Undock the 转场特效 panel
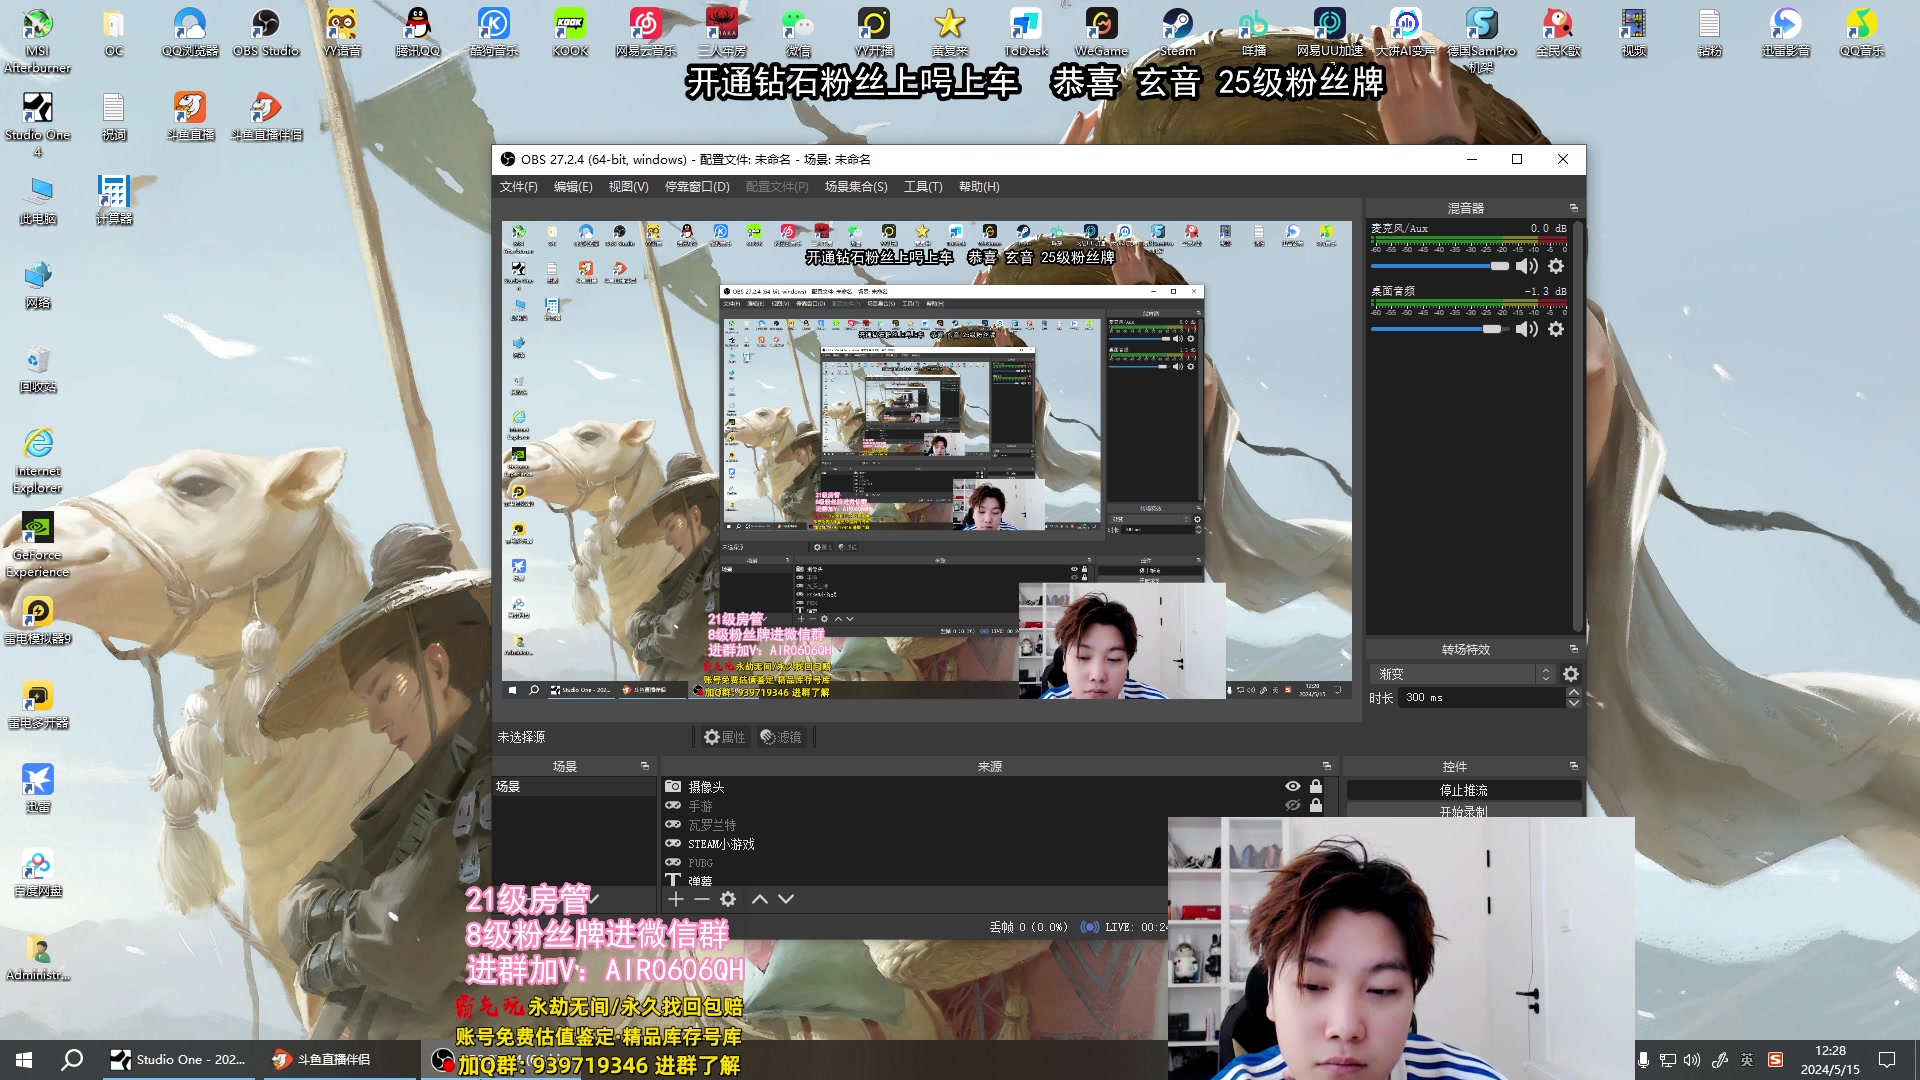Screen dimensions: 1920x1080 pos(1573,649)
